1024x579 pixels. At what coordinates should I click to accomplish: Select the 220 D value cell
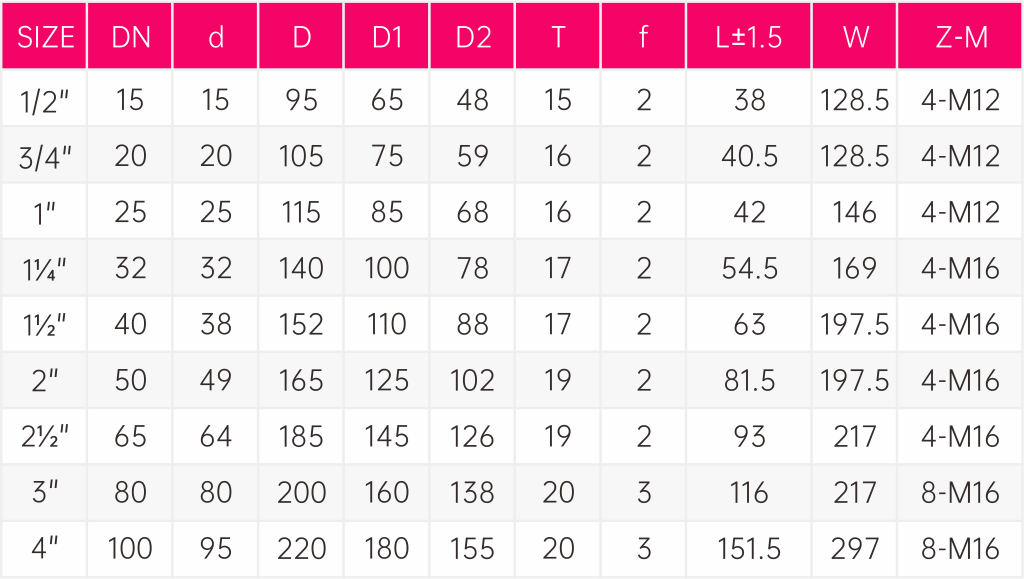click(x=301, y=549)
